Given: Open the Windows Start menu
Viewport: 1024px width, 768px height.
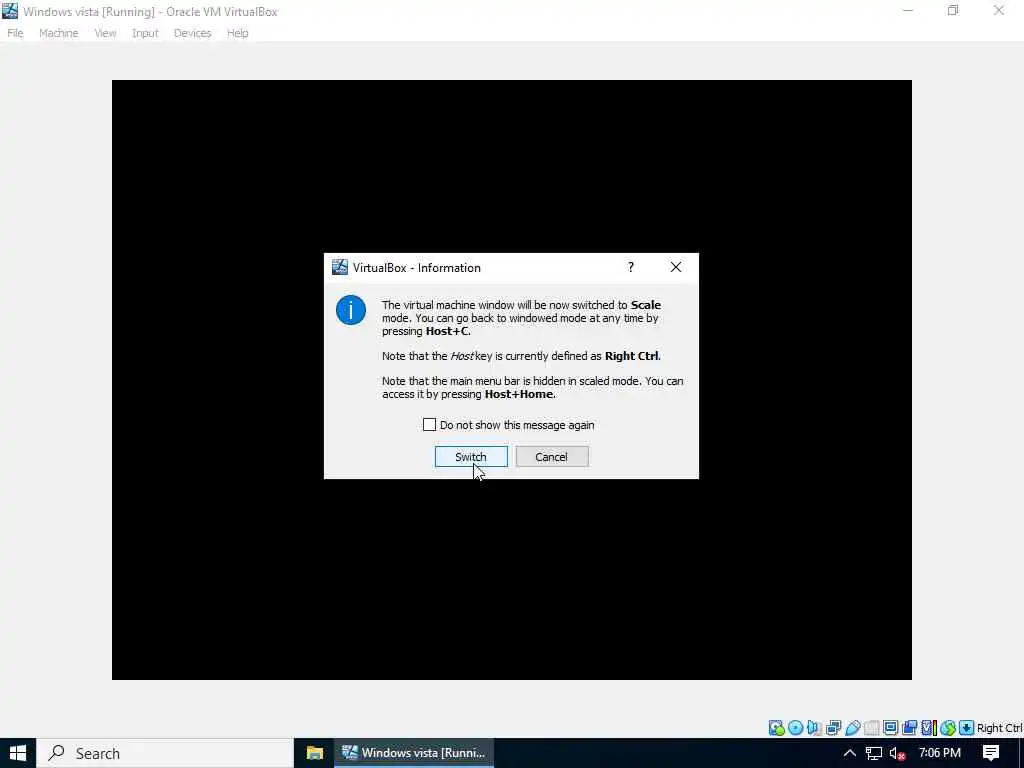Looking at the screenshot, I should click(x=18, y=753).
